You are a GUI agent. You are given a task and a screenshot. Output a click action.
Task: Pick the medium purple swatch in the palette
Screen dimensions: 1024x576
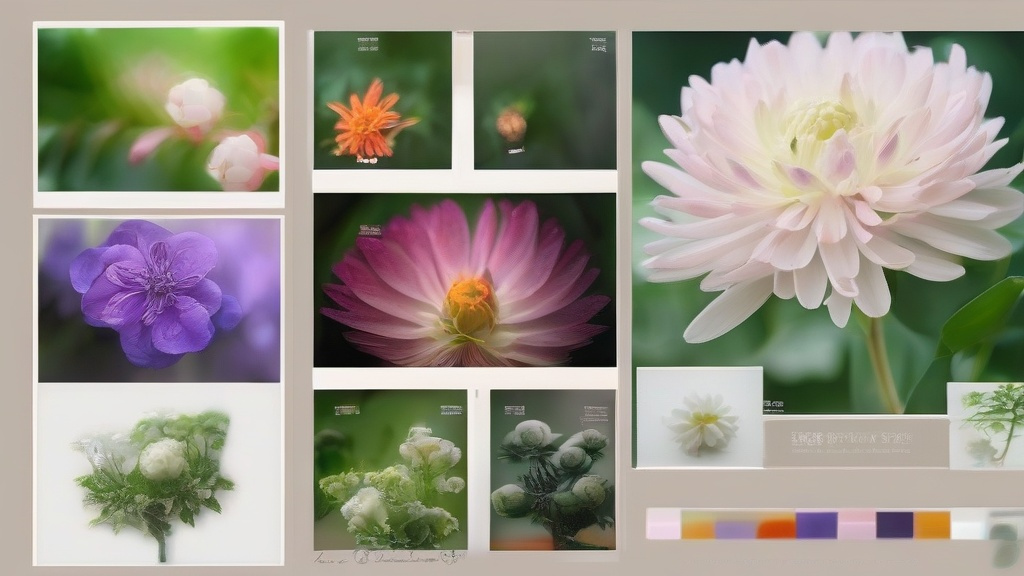[x=816, y=525]
